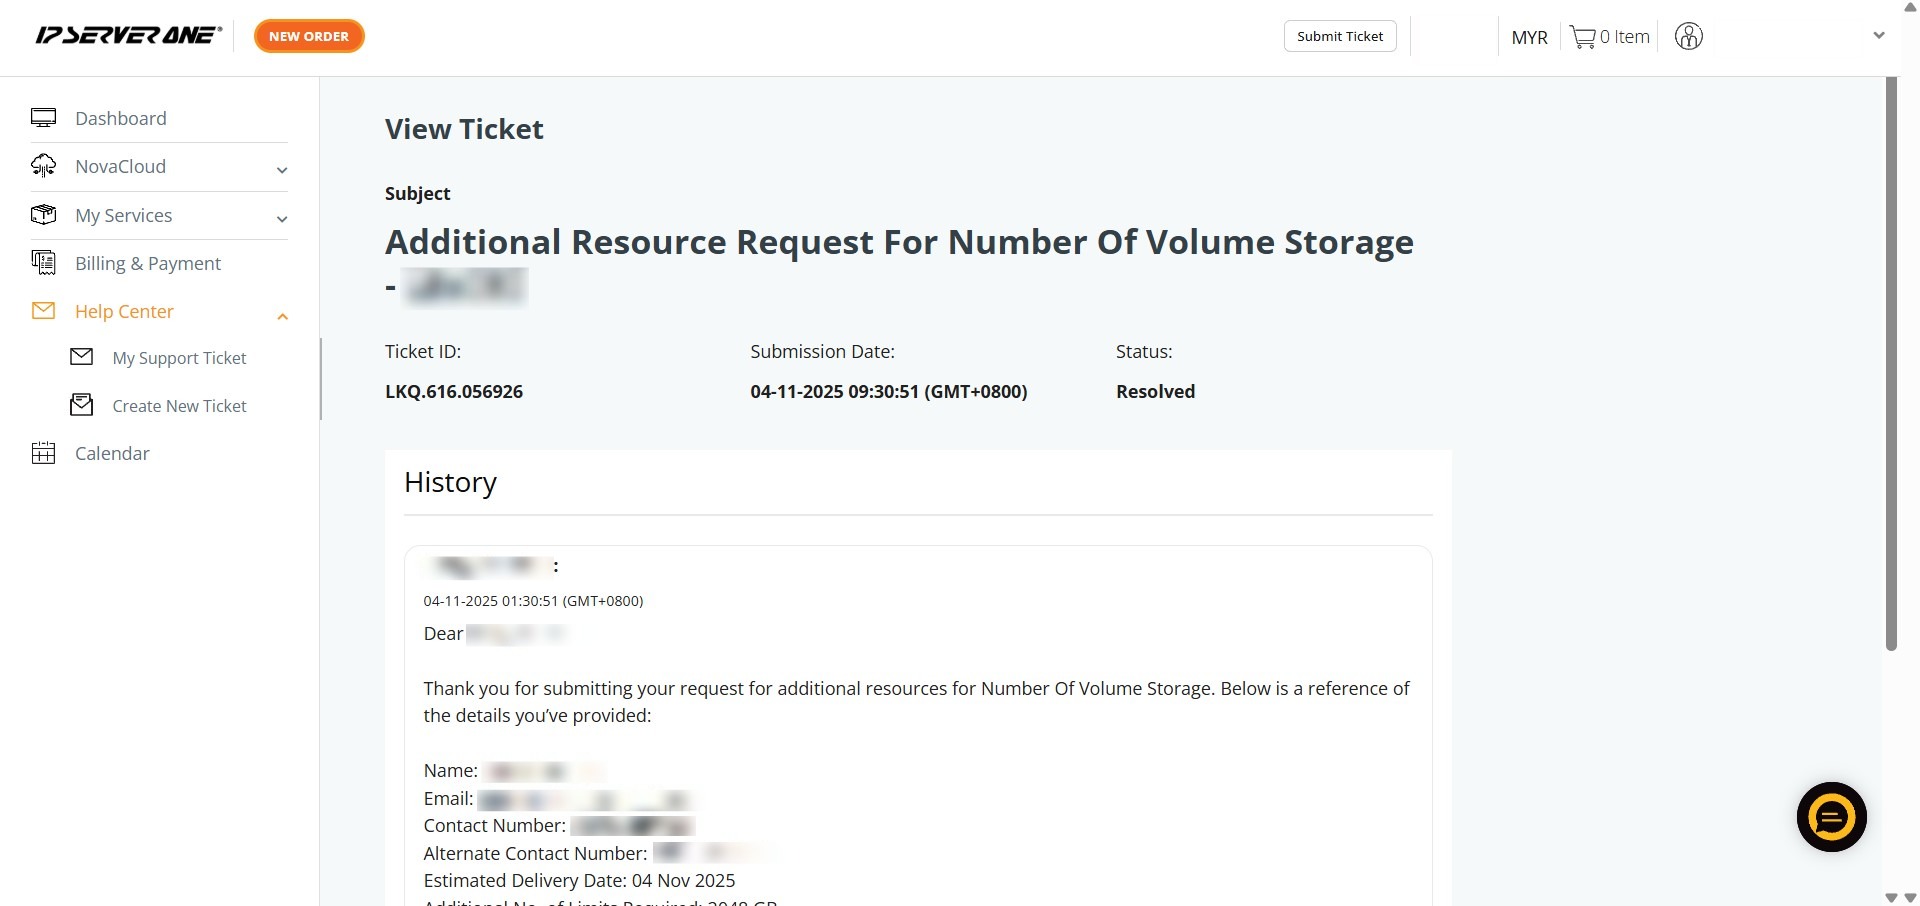Select the MYR currency selector
1920x906 pixels.
tap(1529, 37)
